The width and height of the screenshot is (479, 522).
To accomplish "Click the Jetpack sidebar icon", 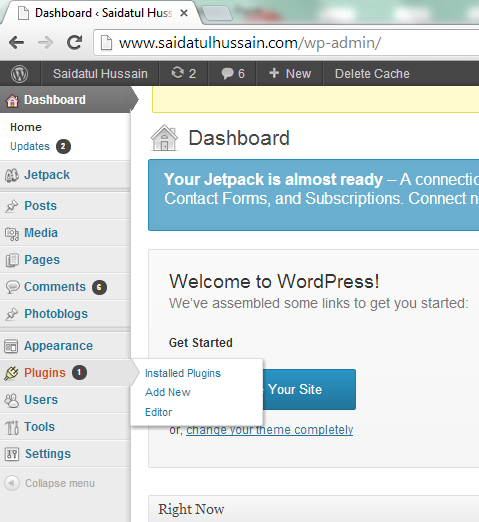I will tap(12, 175).
